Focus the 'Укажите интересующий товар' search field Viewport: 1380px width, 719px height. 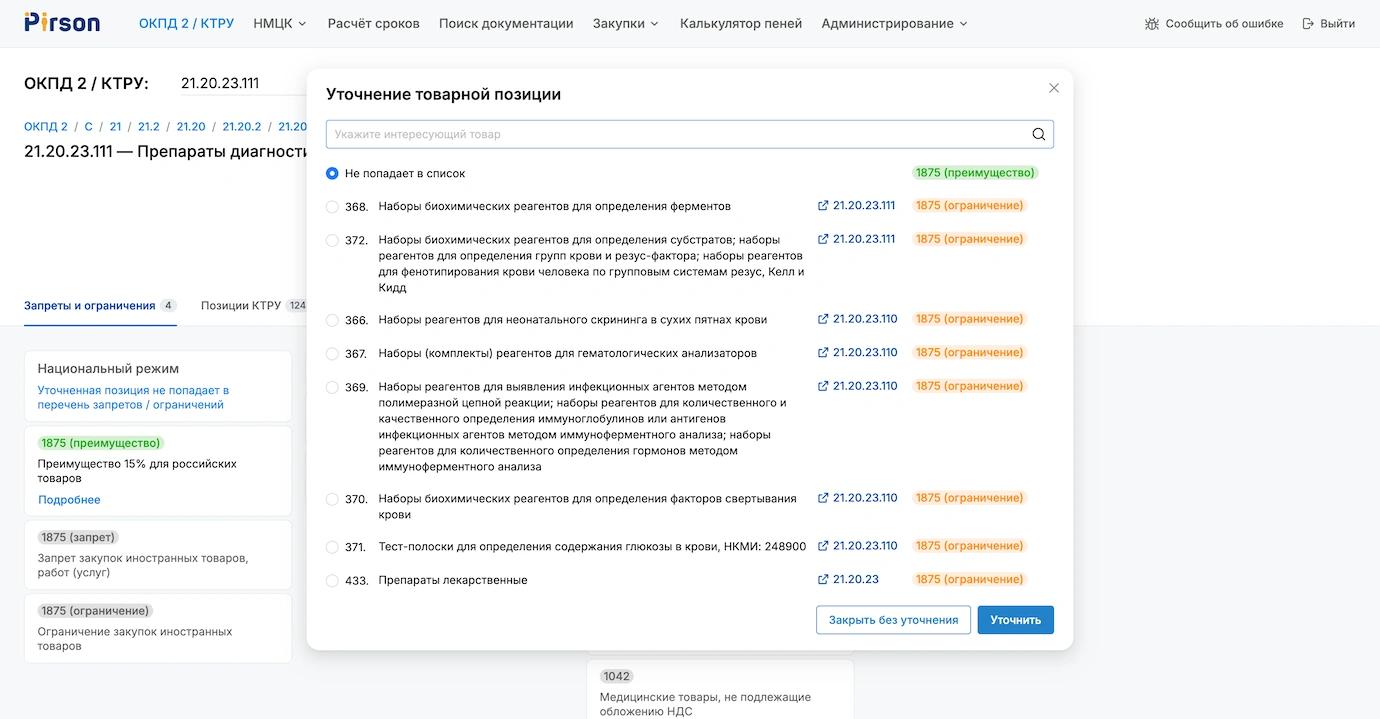coord(680,134)
